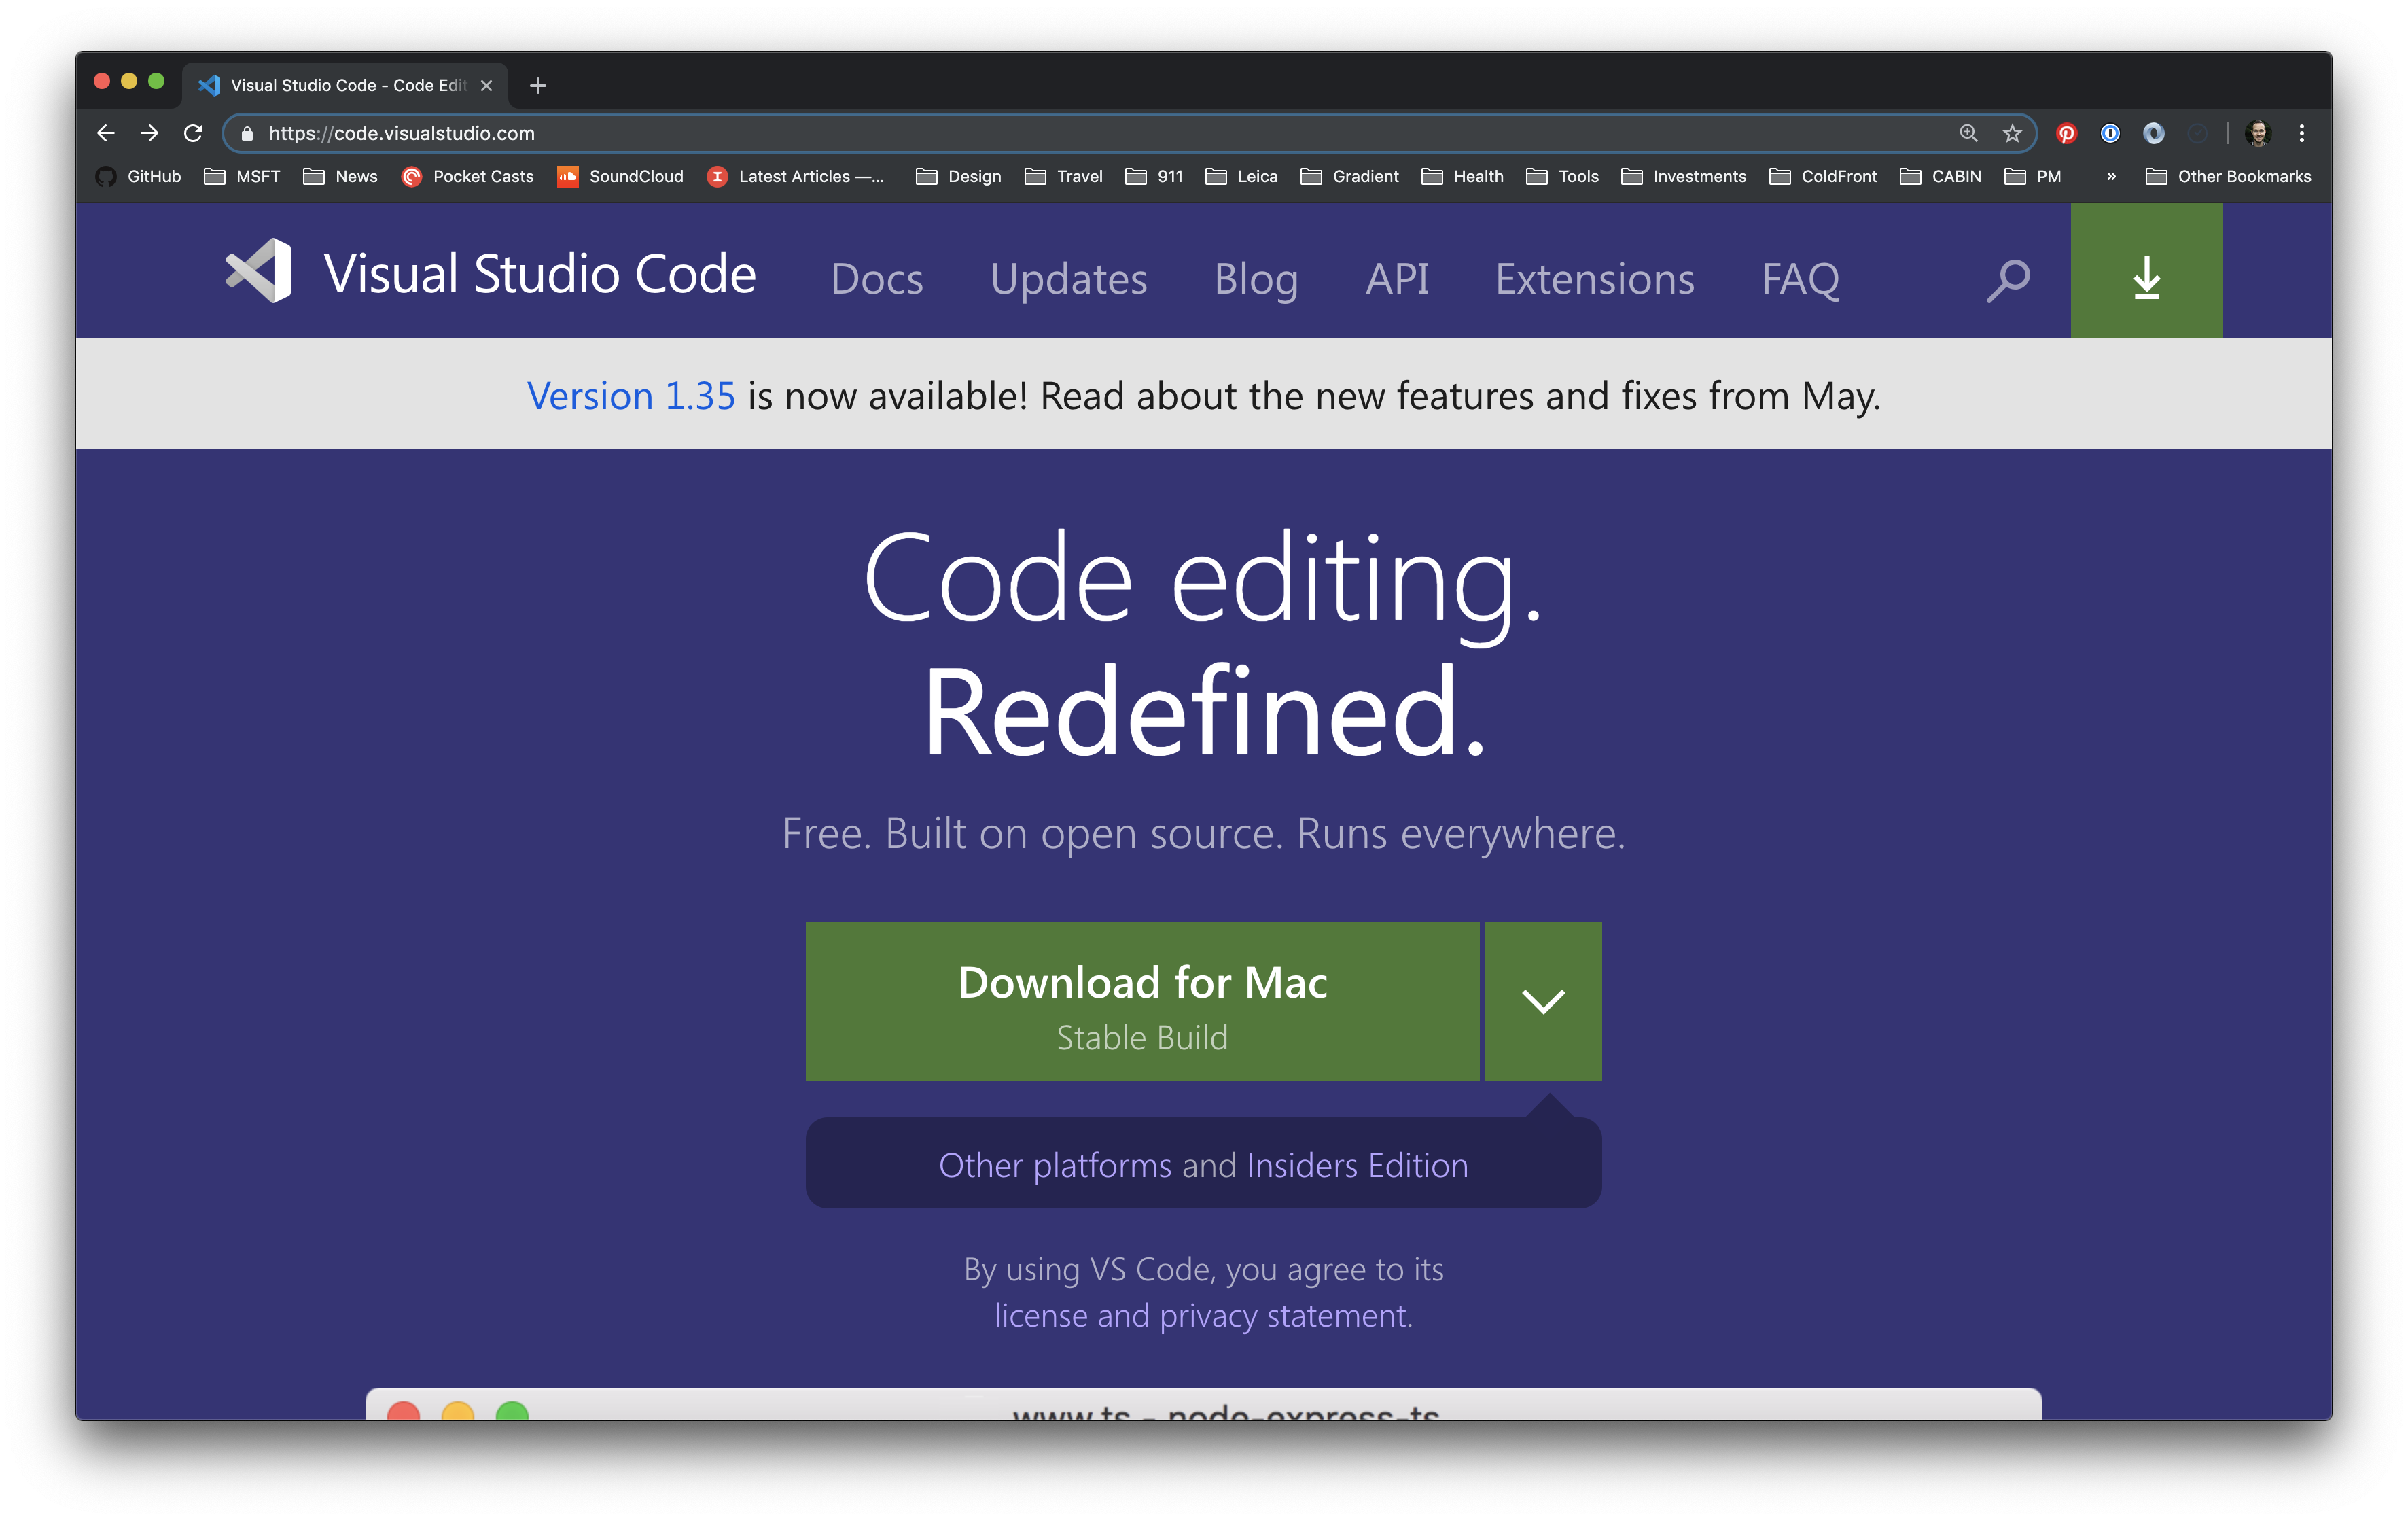The height and width of the screenshot is (1521, 2408).
Task: Go to the Extensions navigation item
Action: point(1594,279)
